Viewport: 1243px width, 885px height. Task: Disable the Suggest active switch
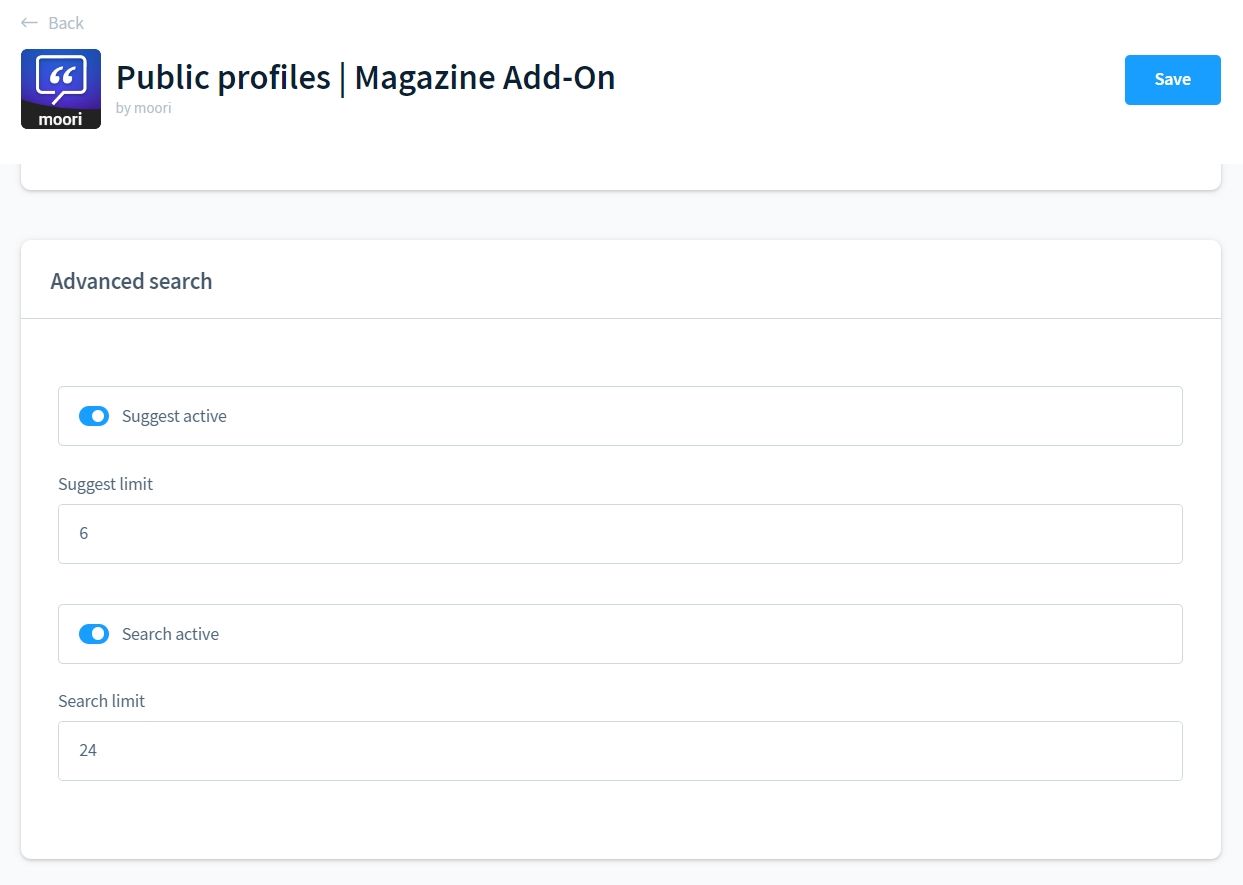click(x=94, y=416)
